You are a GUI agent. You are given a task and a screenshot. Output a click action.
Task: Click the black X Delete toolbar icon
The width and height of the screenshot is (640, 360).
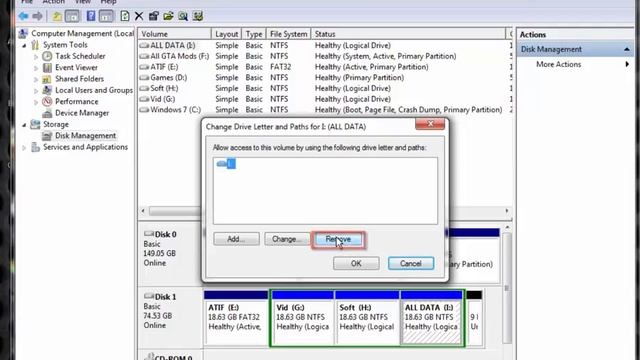139,16
